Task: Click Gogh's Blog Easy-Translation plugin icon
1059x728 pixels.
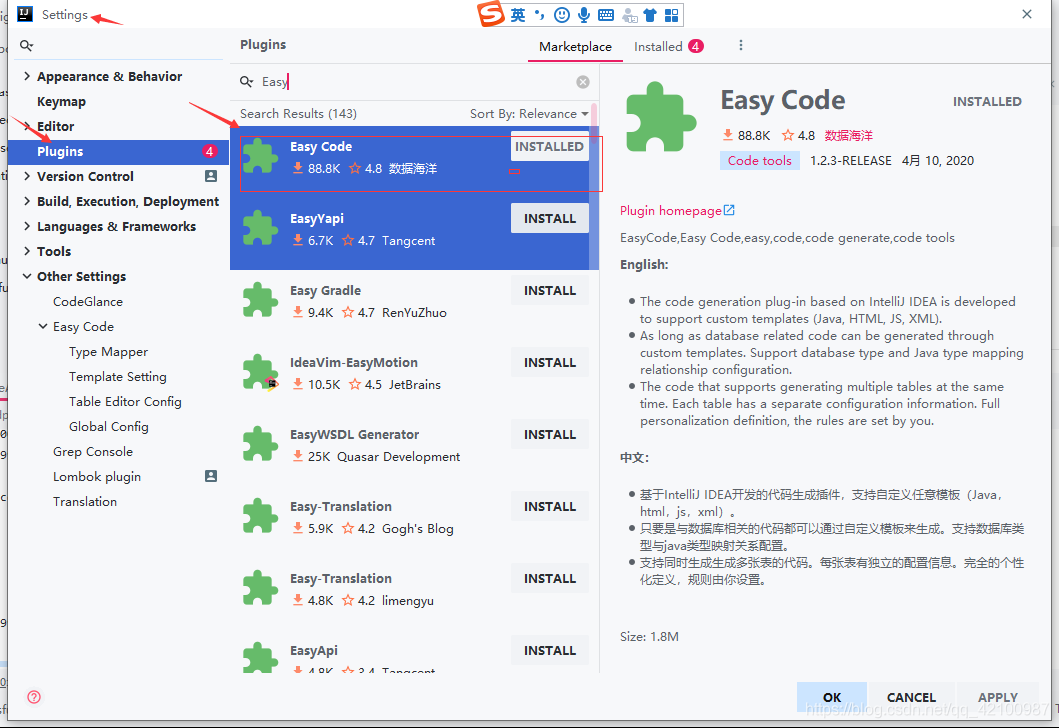Action: pos(260,516)
